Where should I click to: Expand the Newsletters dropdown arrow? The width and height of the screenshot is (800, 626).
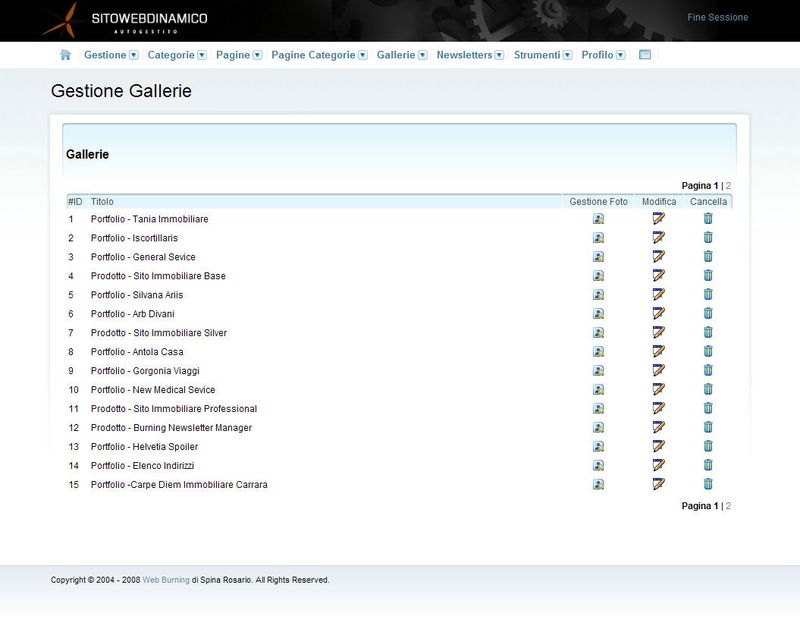499,55
